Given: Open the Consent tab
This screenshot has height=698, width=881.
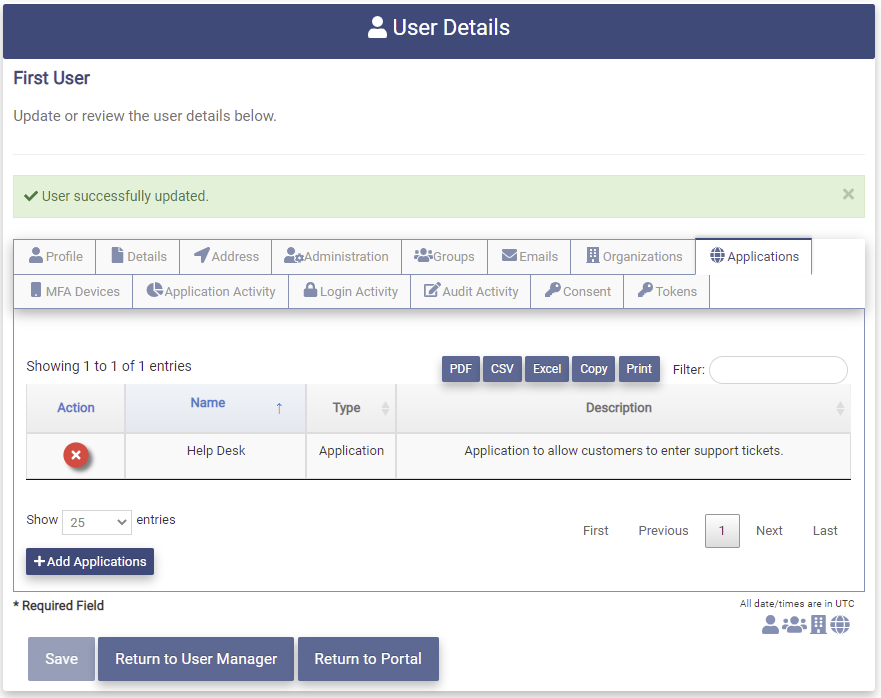Looking at the screenshot, I should (577, 291).
